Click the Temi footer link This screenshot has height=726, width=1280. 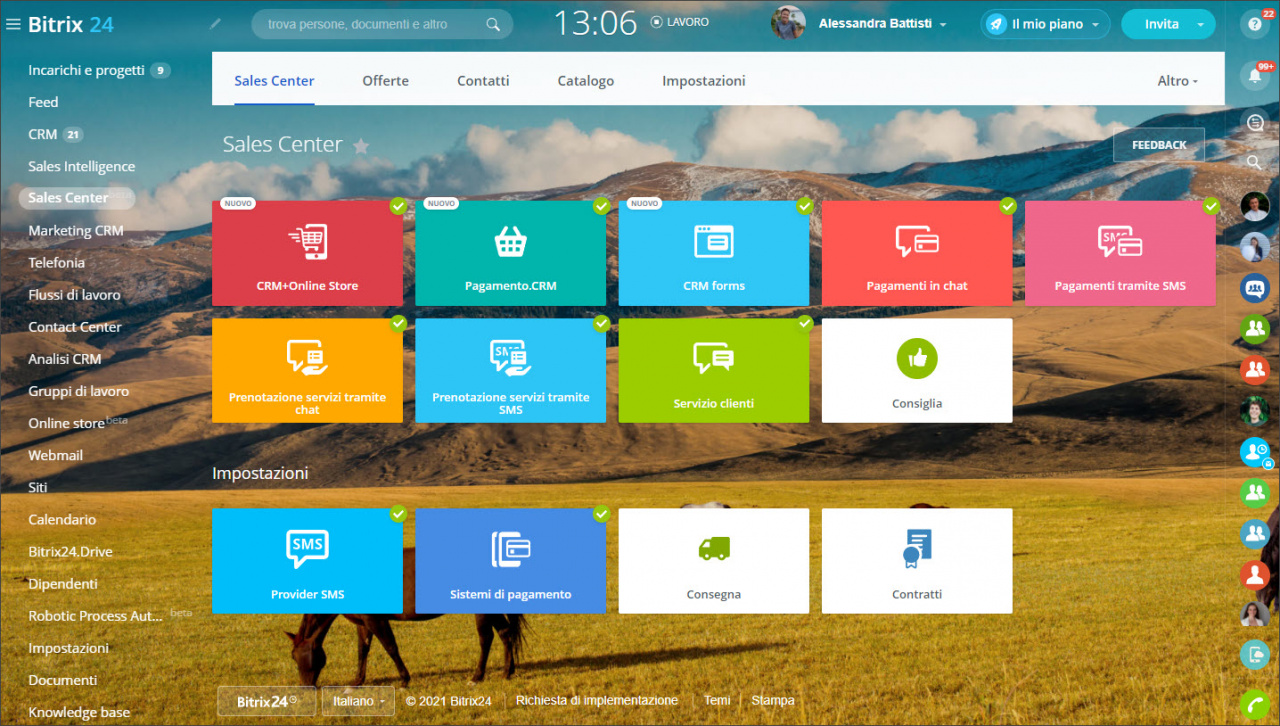pyautogui.click(x=717, y=701)
